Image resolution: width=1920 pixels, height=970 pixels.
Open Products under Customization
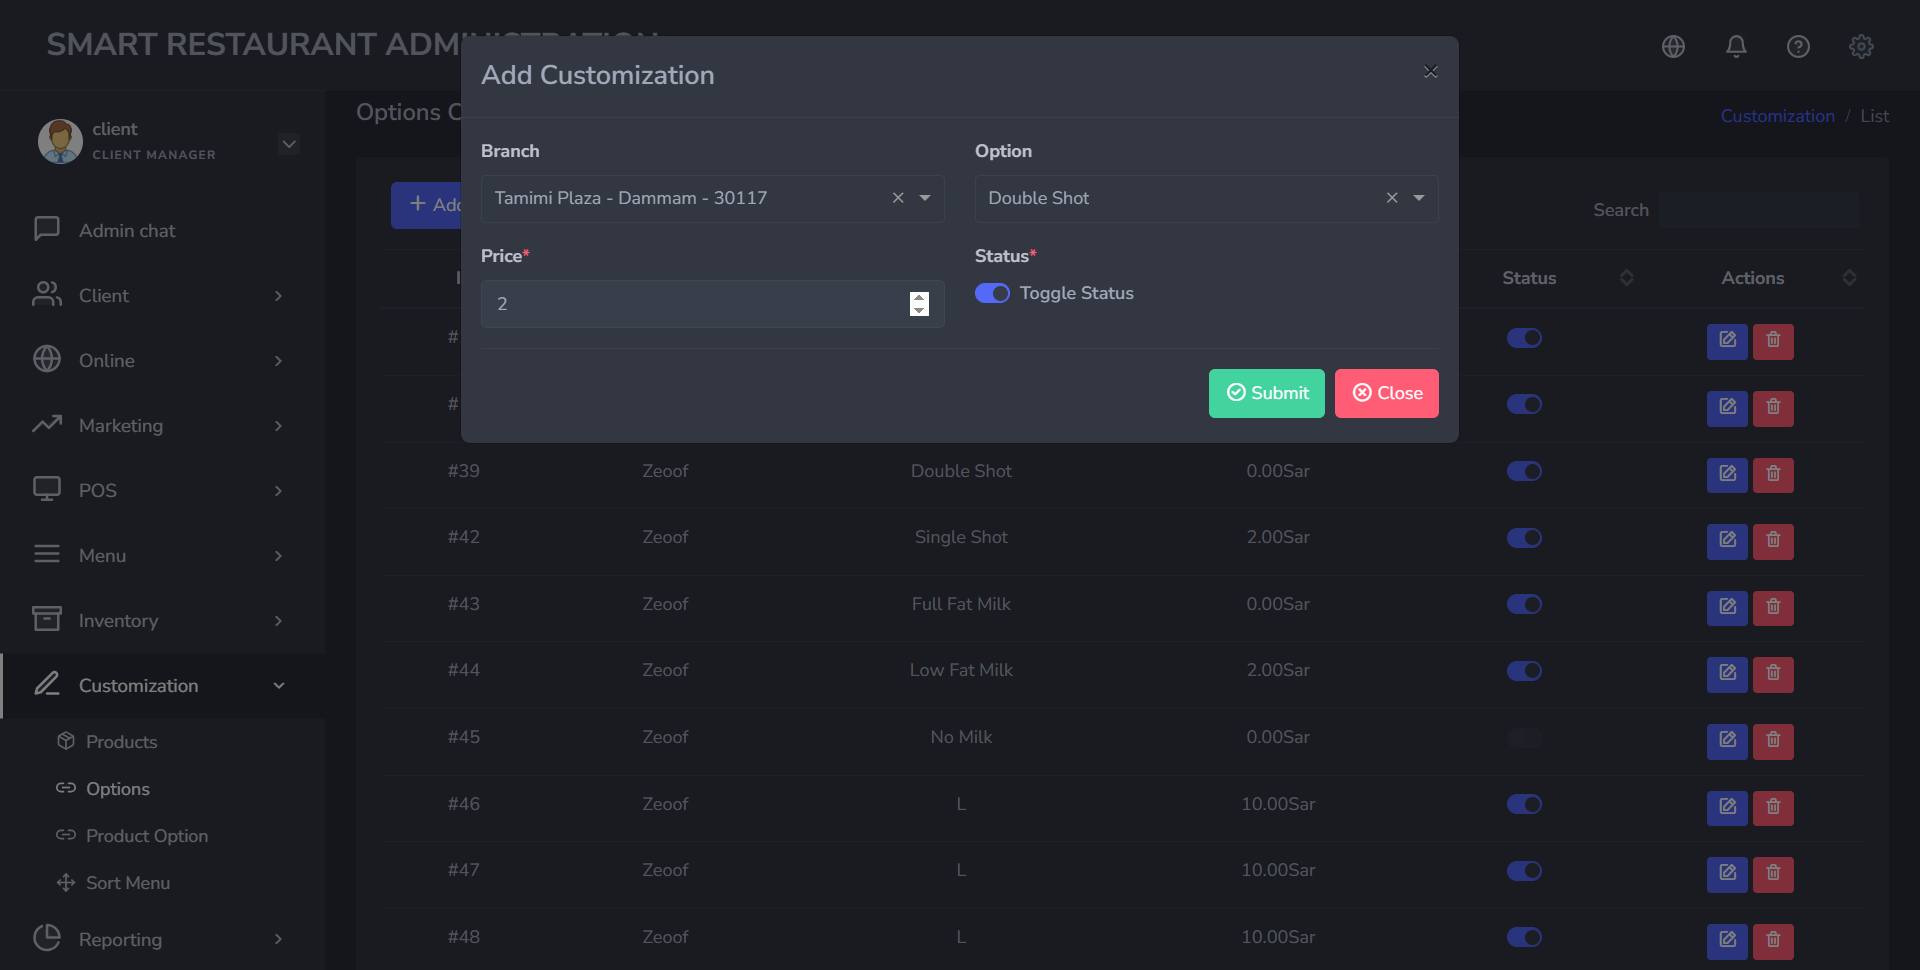pyautogui.click(x=121, y=742)
